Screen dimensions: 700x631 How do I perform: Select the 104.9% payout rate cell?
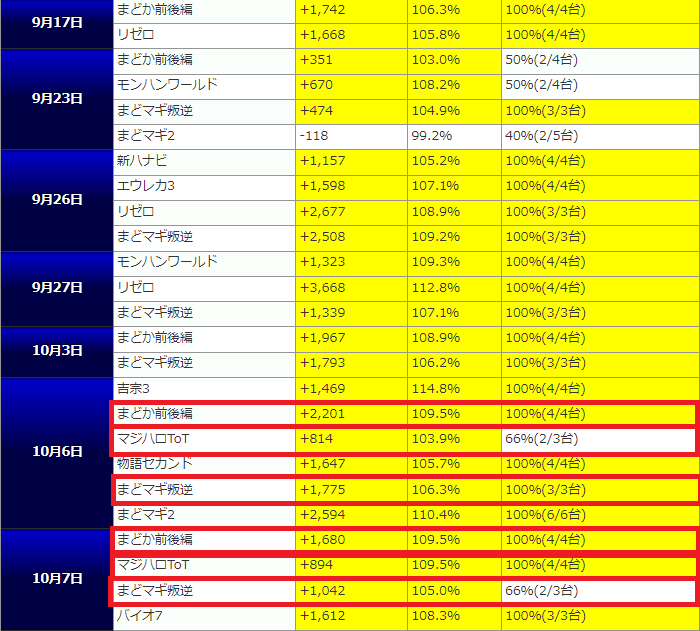coord(454,111)
